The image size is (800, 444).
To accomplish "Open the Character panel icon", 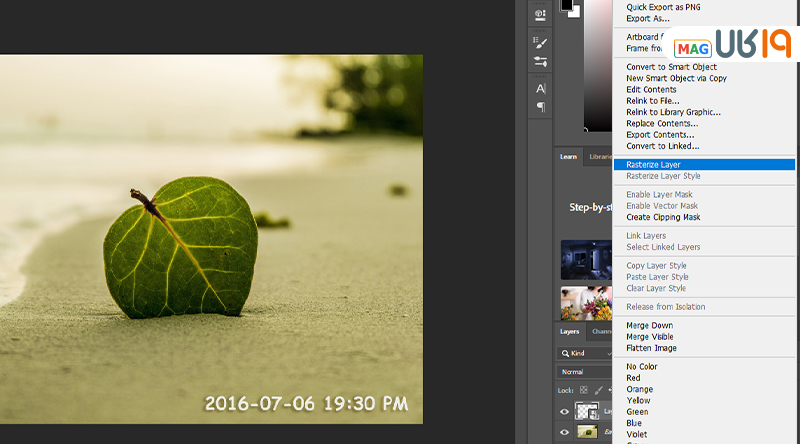I will 541,89.
